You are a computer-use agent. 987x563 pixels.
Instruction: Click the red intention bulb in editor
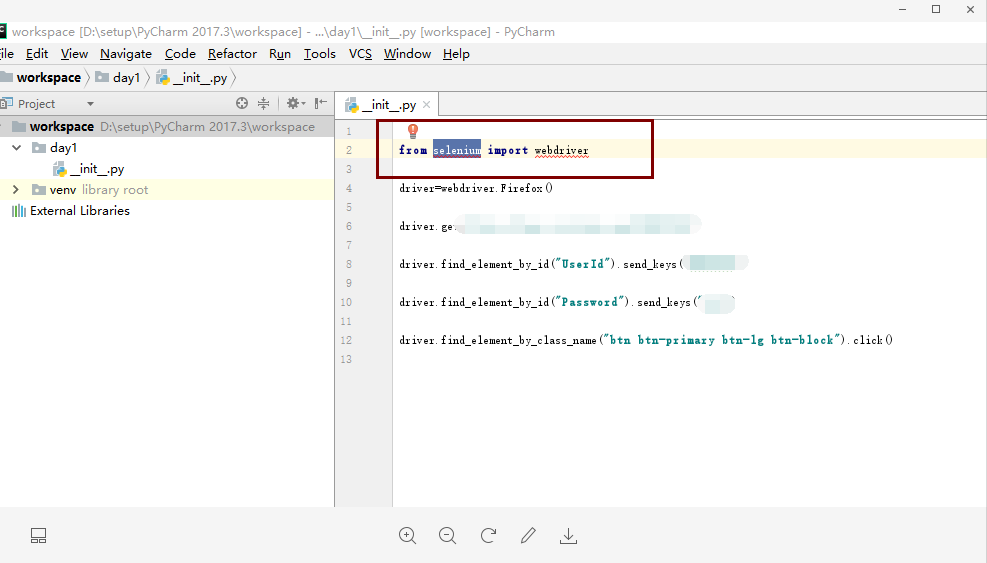pyautogui.click(x=413, y=131)
